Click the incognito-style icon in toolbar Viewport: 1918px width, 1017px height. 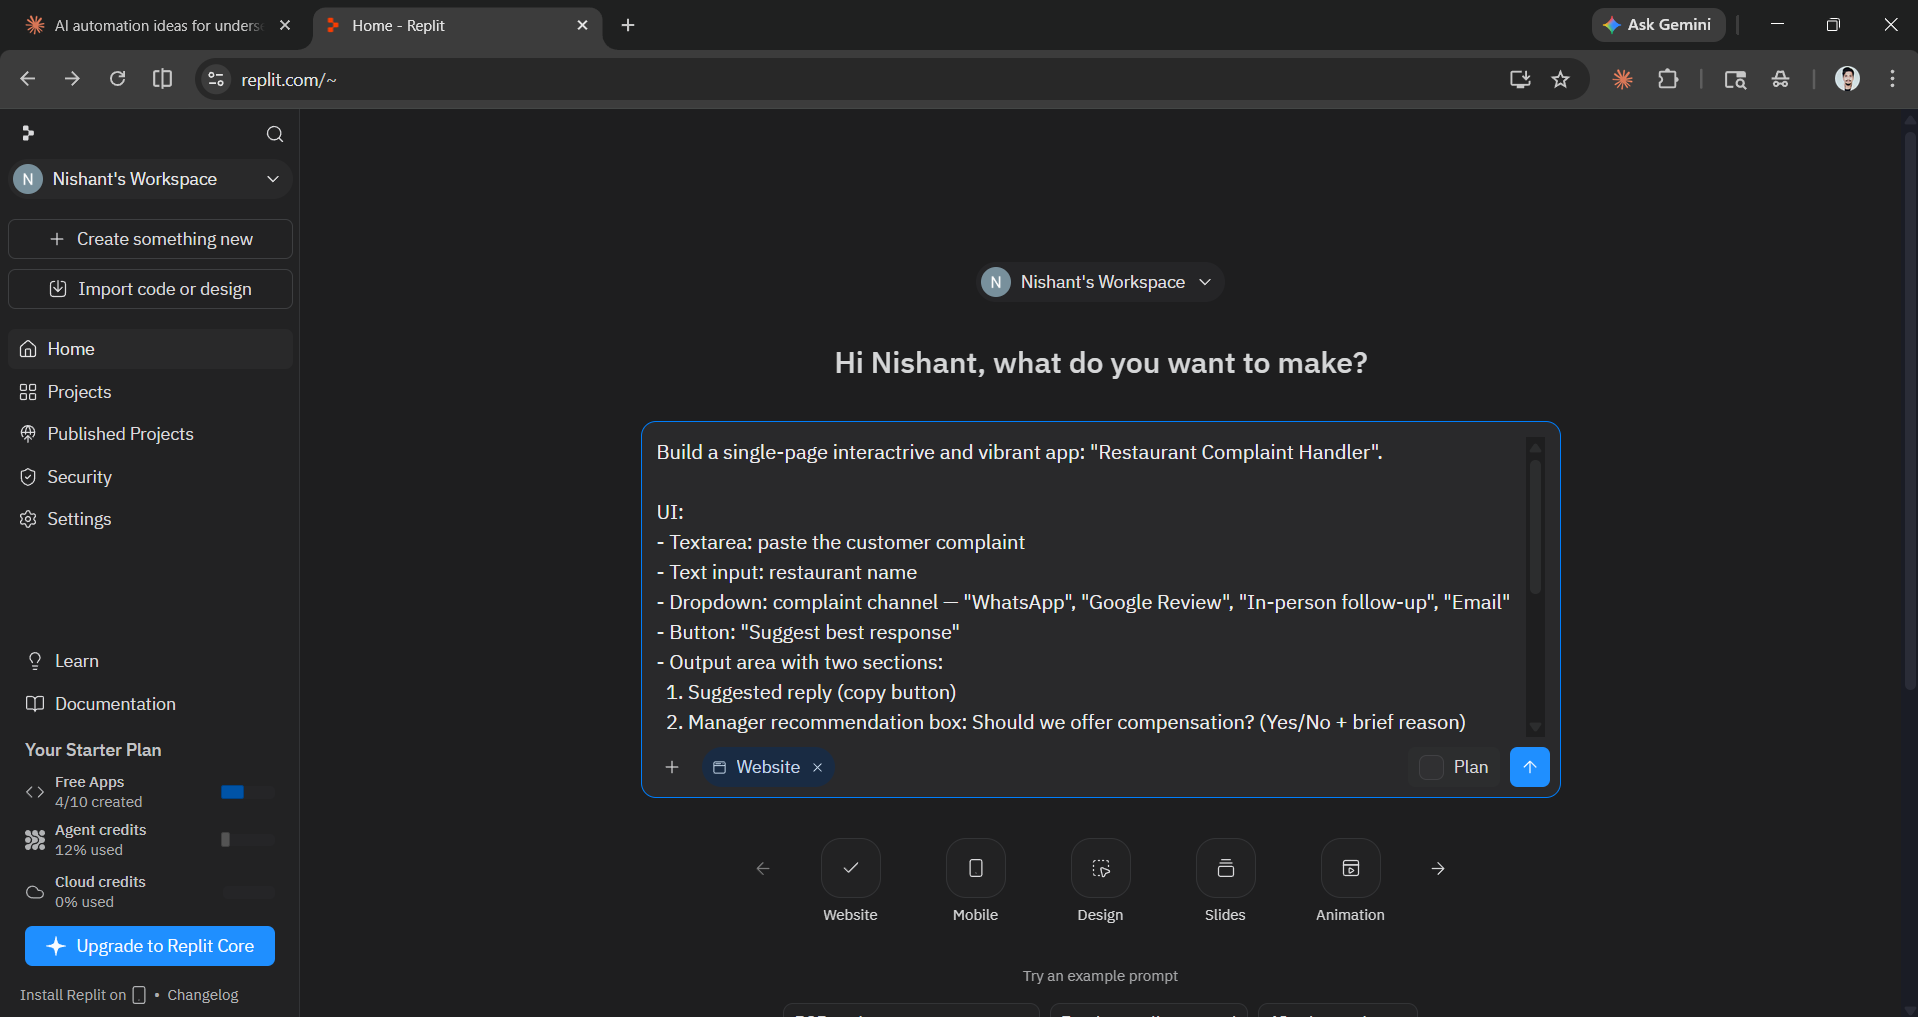click(1780, 79)
